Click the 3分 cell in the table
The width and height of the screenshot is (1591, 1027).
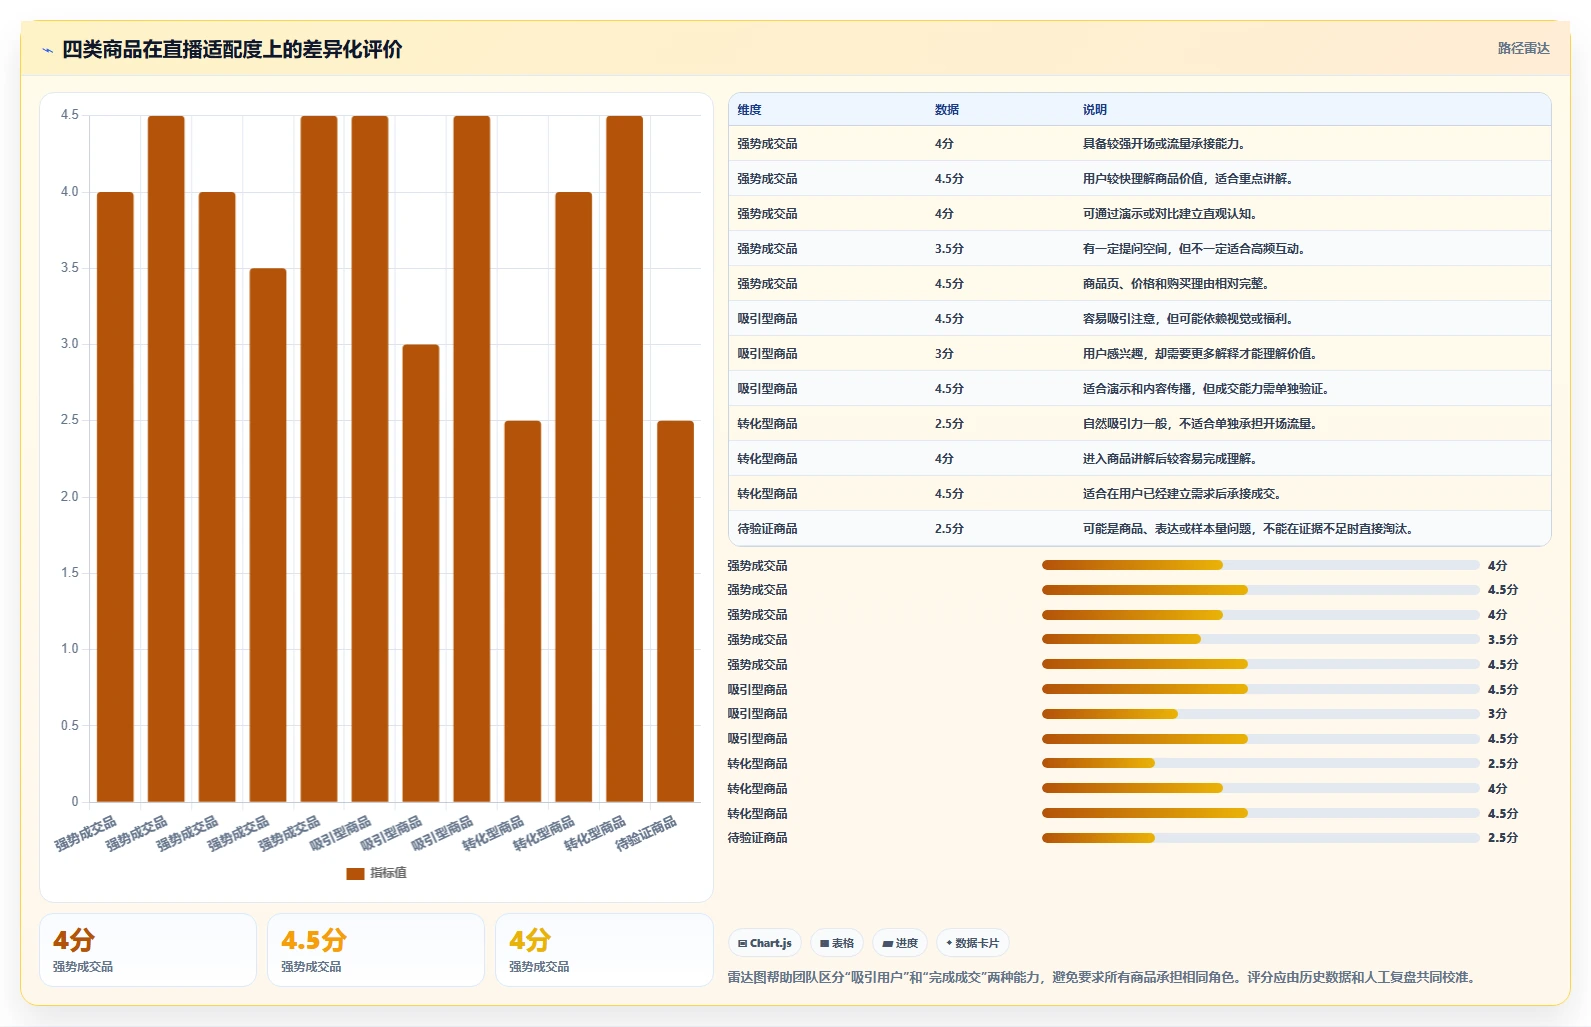944,354
